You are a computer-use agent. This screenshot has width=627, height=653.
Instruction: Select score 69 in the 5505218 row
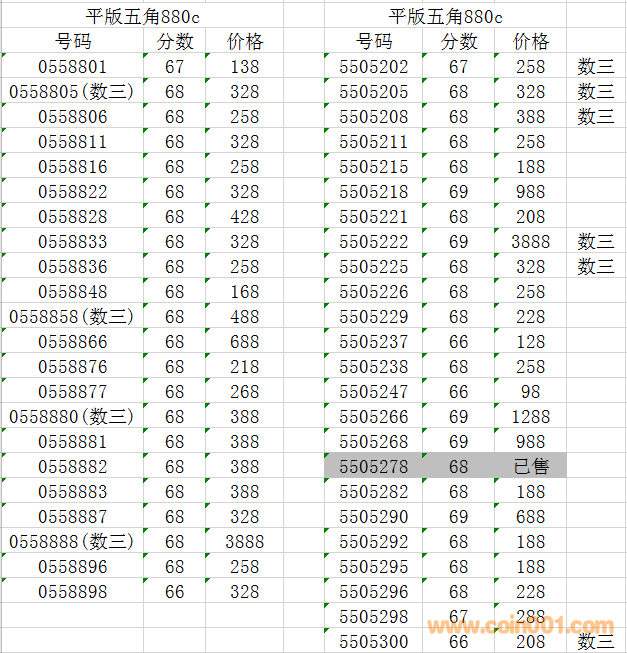pyautogui.click(x=458, y=192)
